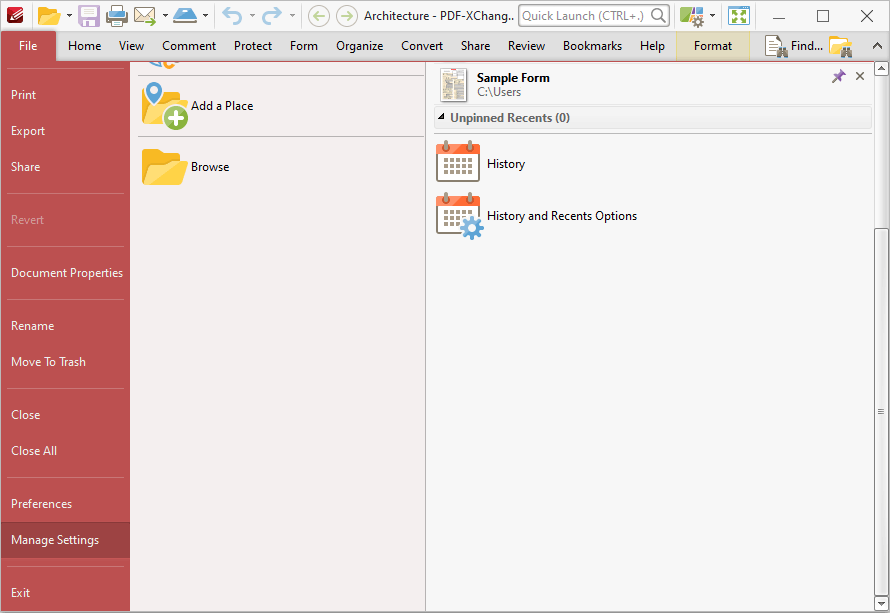This screenshot has width=890, height=613.
Task: Collapse the ribbon with the up chevron
Action: (x=877, y=47)
